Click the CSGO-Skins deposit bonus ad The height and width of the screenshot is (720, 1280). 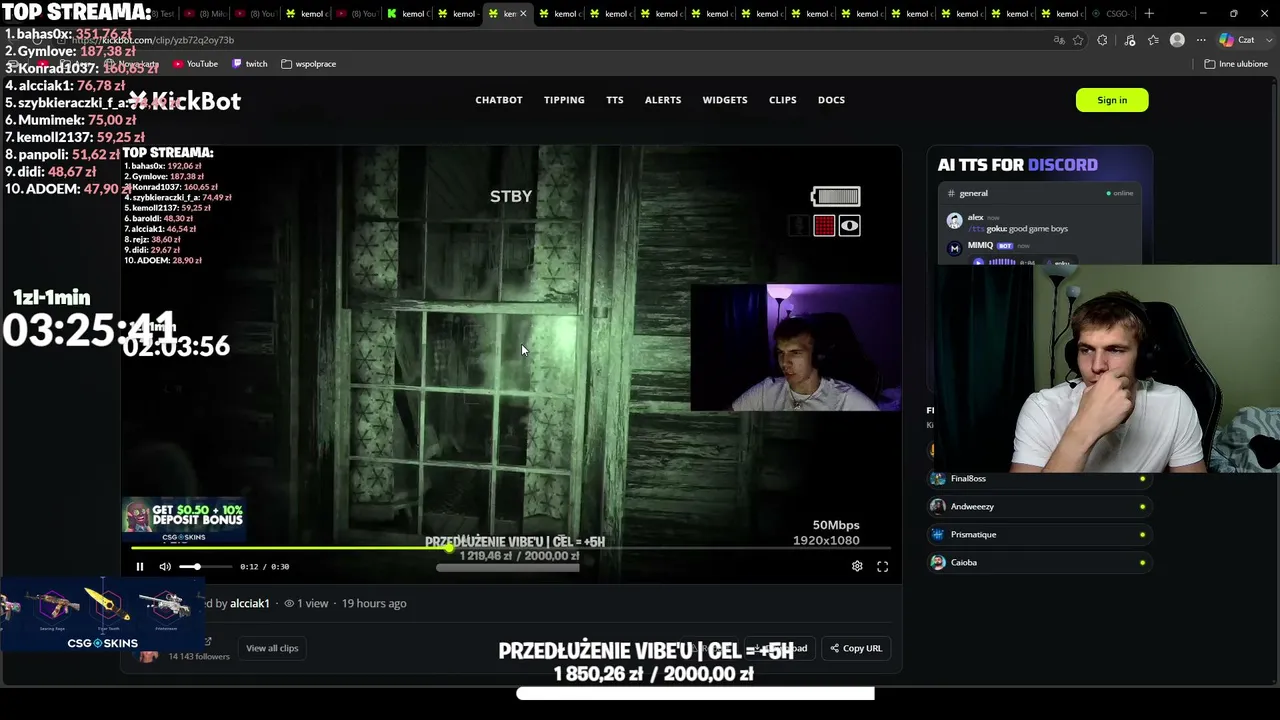coord(183,521)
